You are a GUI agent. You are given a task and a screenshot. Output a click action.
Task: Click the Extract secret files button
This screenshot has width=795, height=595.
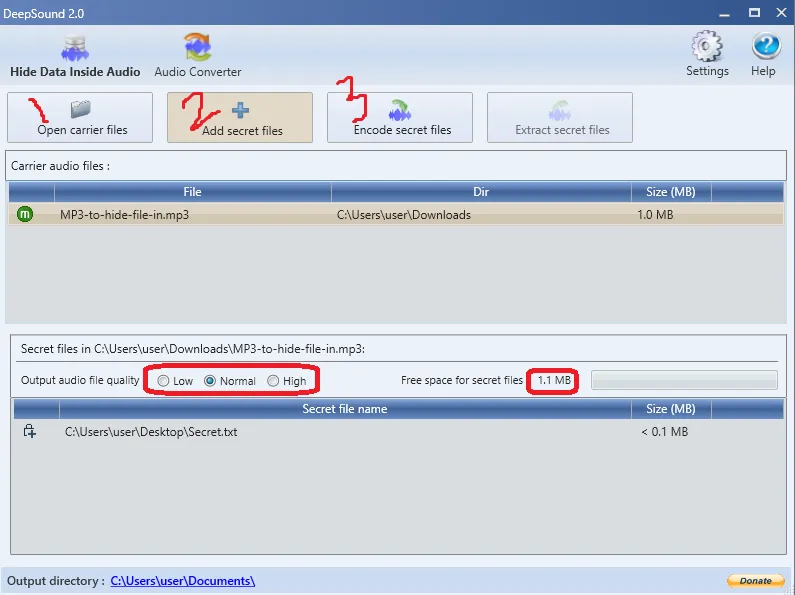coord(560,118)
